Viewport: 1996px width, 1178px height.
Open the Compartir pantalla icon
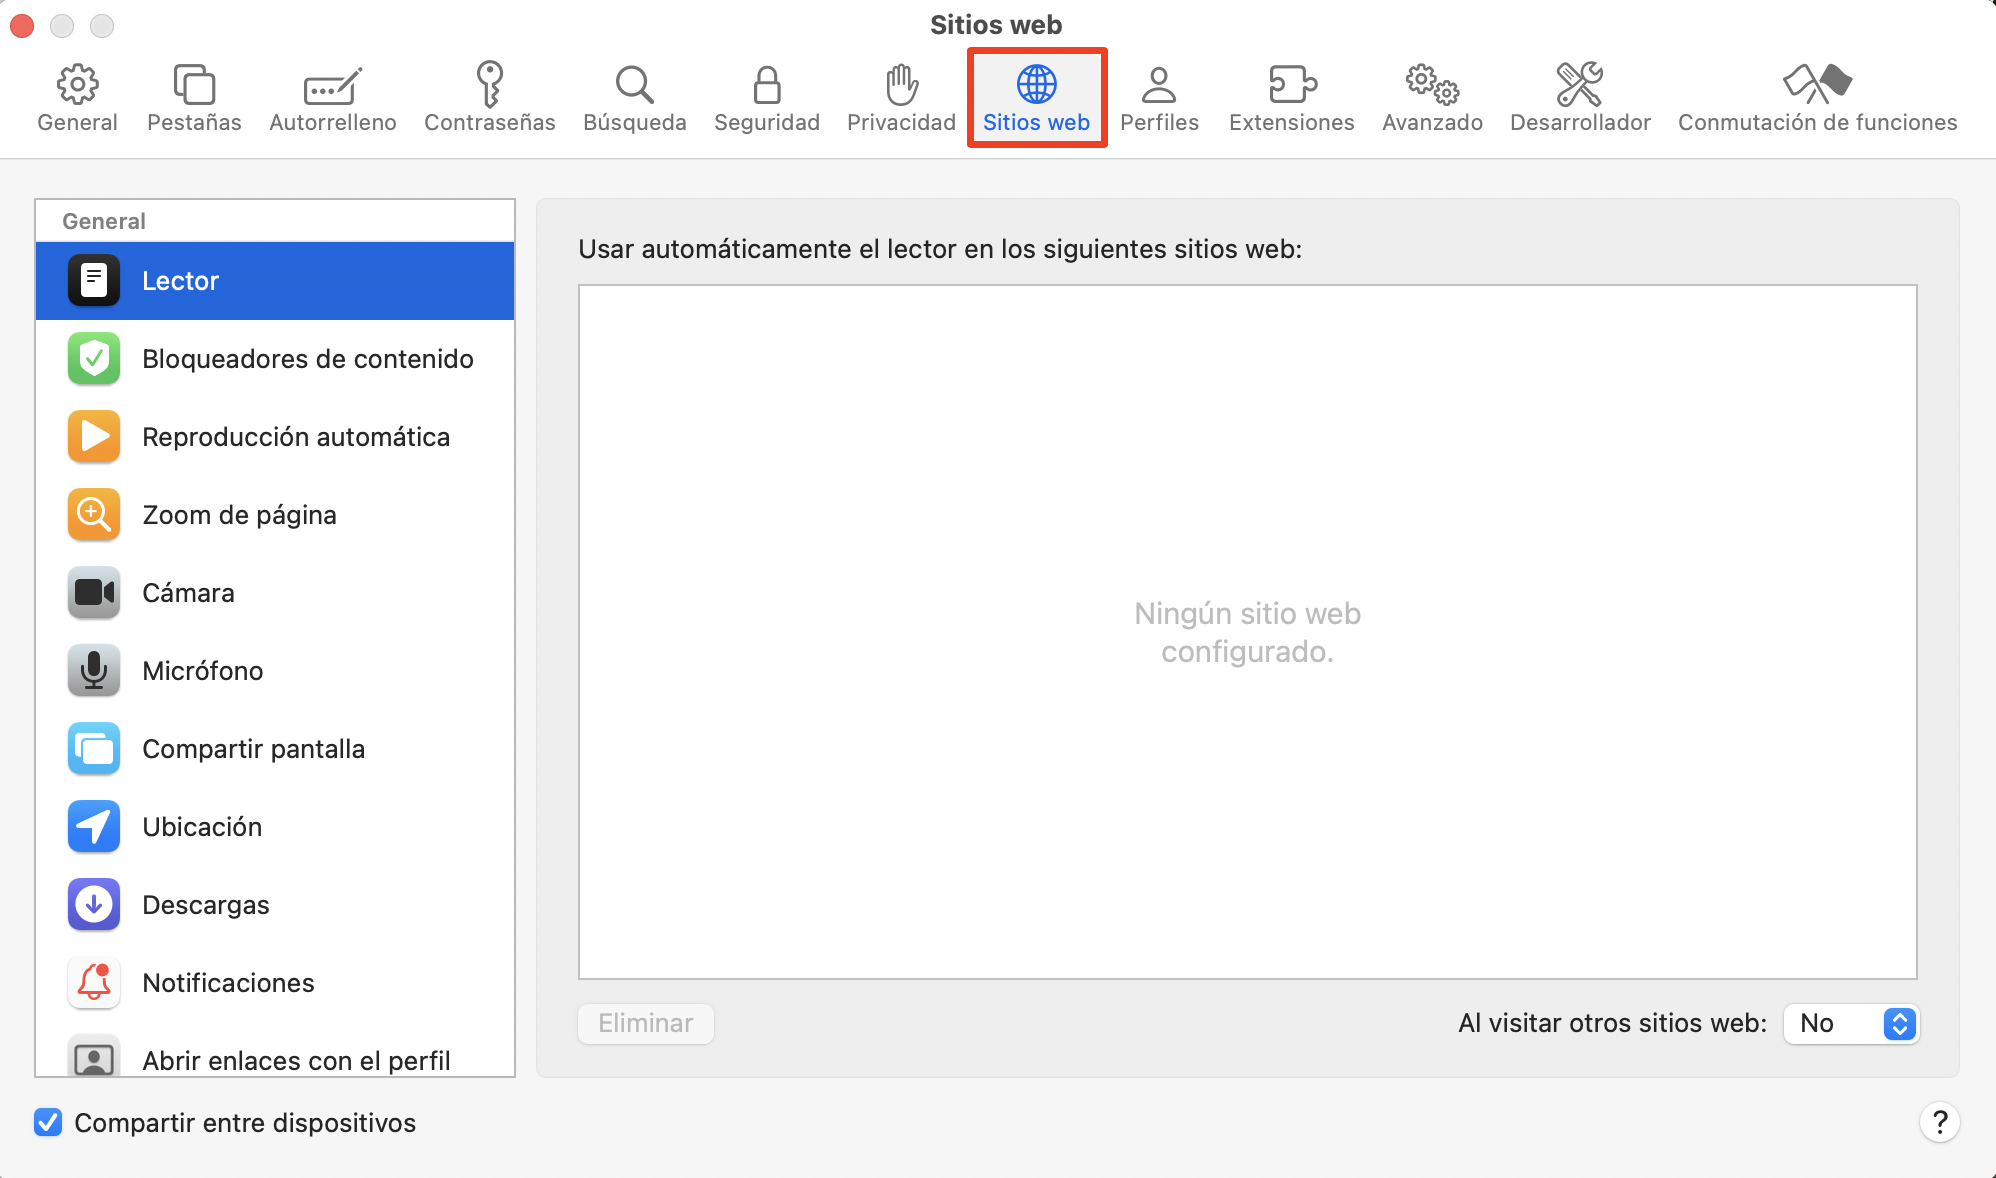click(x=93, y=748)
